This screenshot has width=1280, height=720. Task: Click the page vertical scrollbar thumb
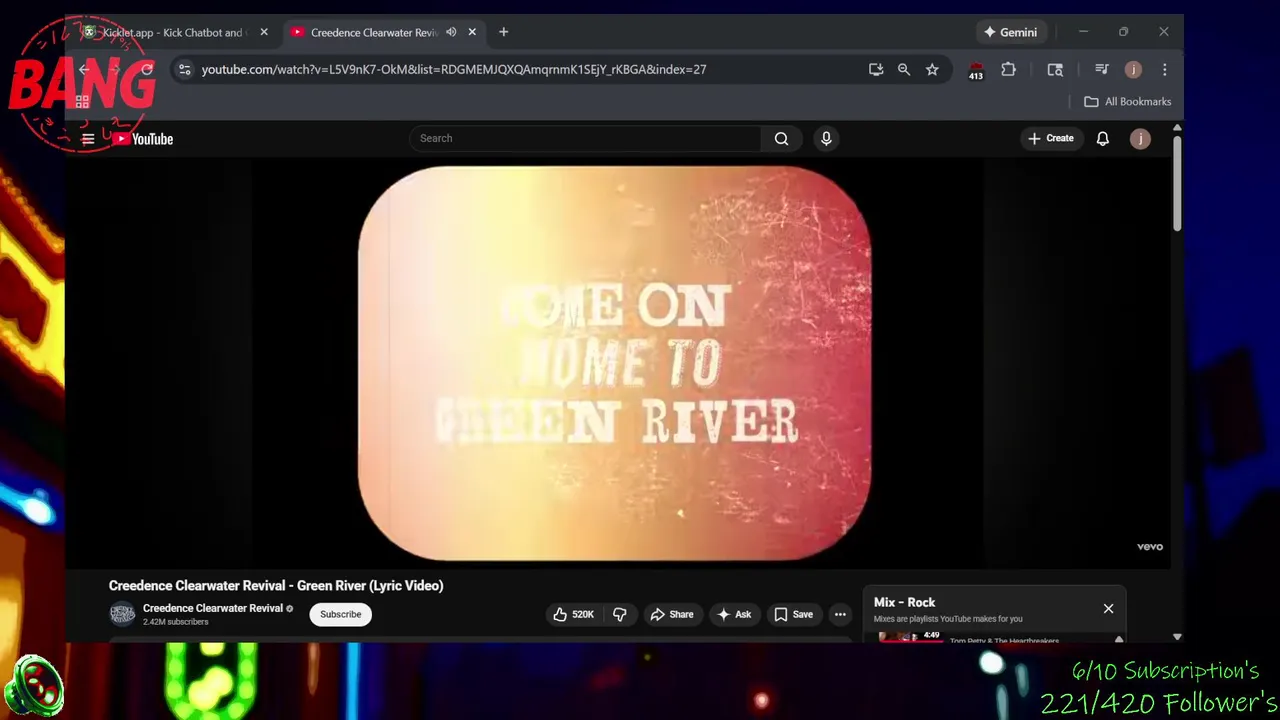click(1177, 183)
